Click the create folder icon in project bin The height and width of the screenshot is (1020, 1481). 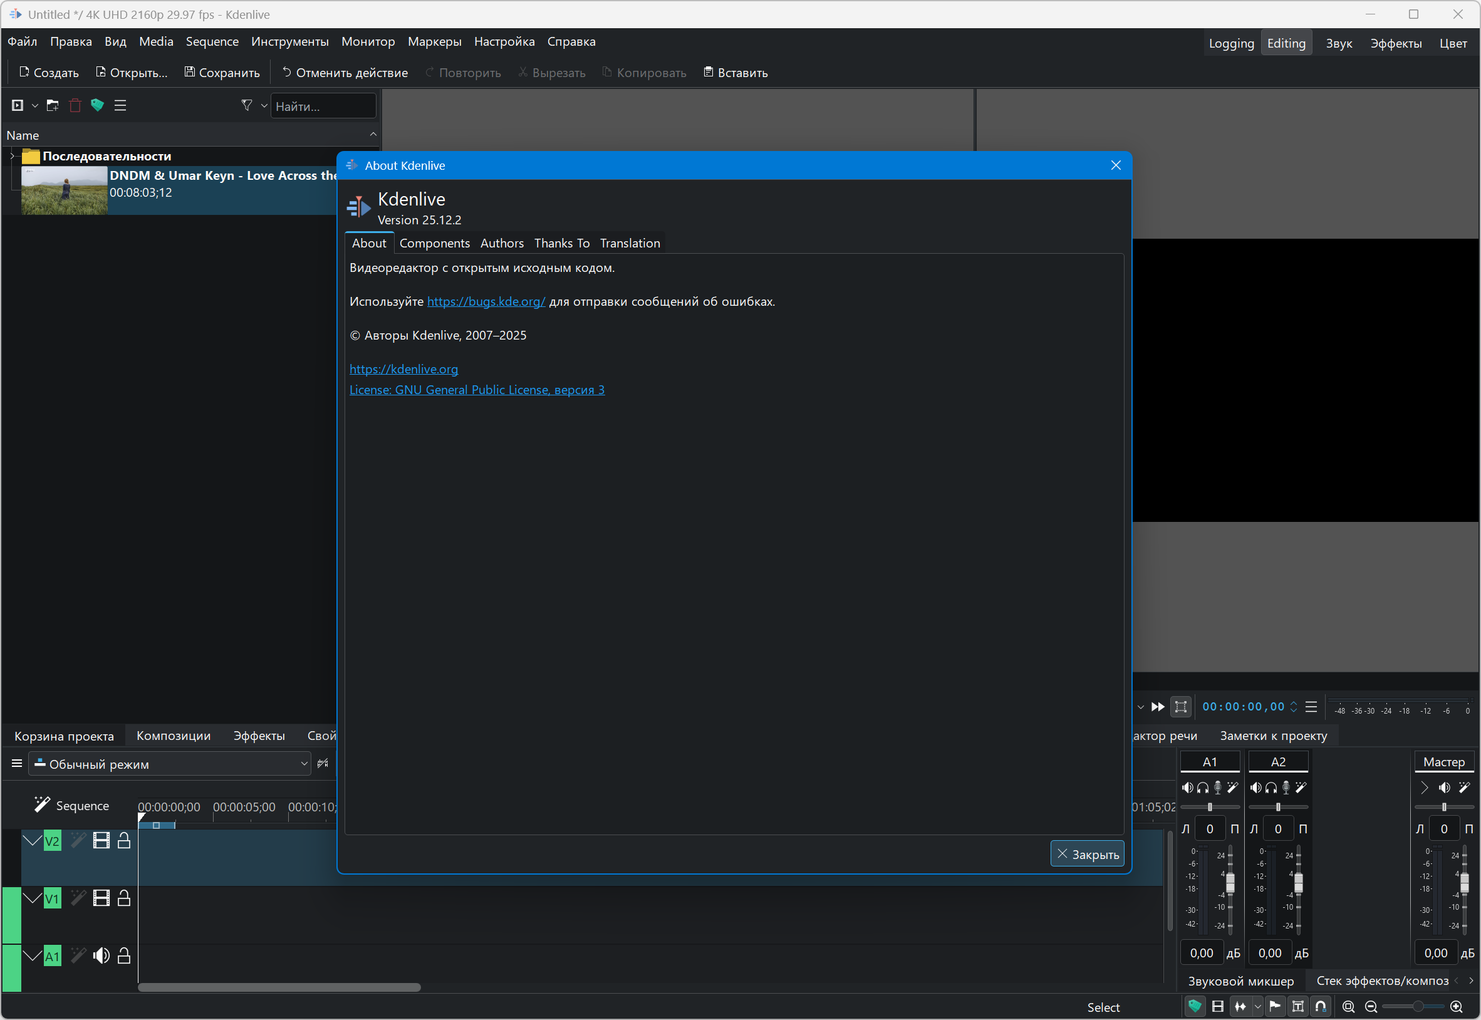tap(53, 105)
